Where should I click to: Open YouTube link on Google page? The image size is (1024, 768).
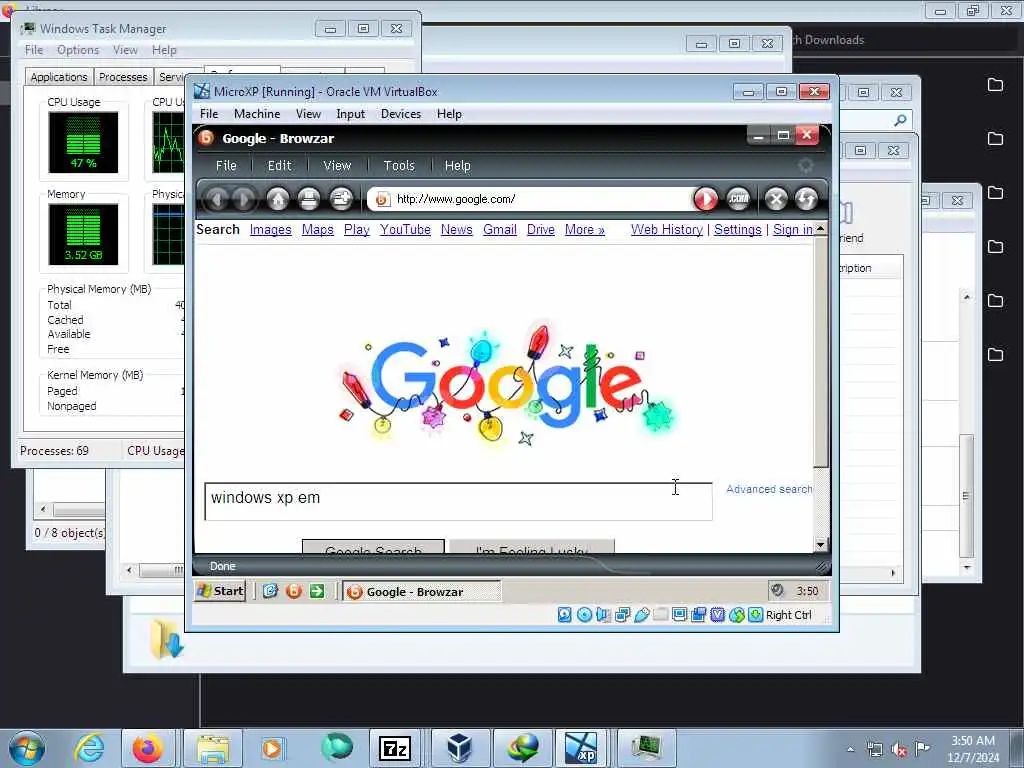coord(405,230)
